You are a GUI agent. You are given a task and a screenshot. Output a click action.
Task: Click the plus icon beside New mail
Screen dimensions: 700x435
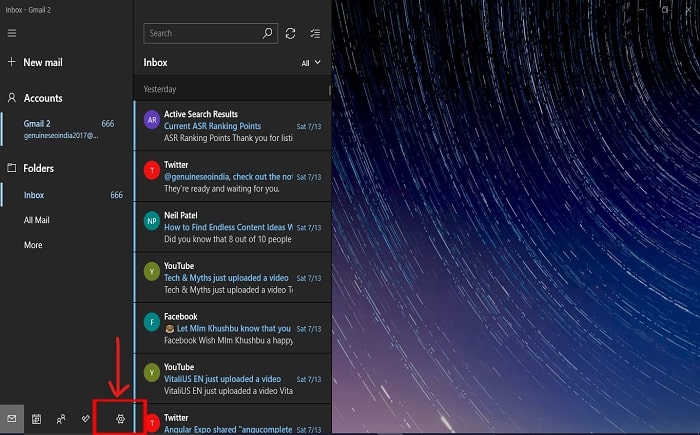pos(12,62)
